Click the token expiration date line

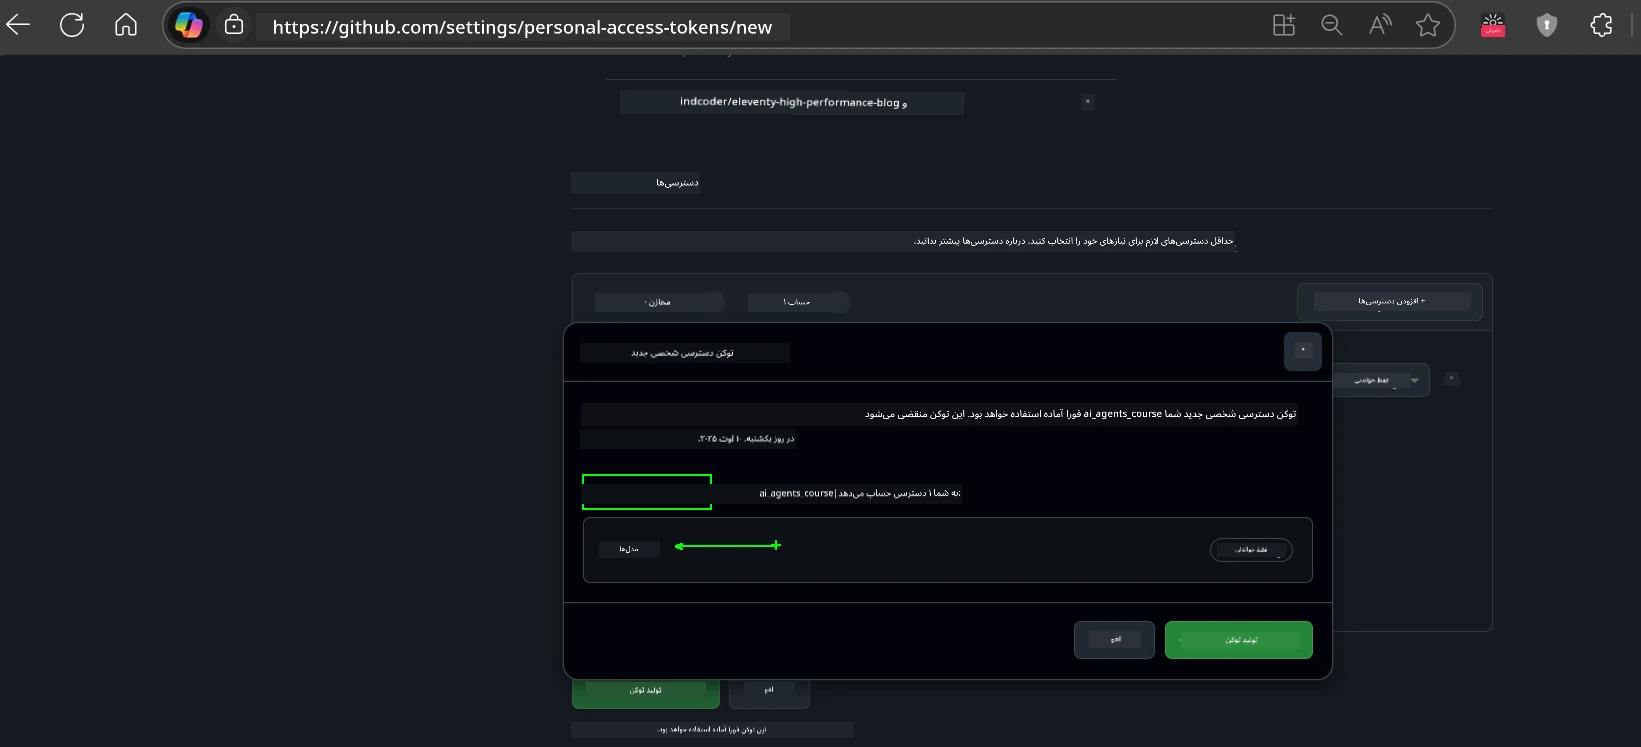pos(746,439)
